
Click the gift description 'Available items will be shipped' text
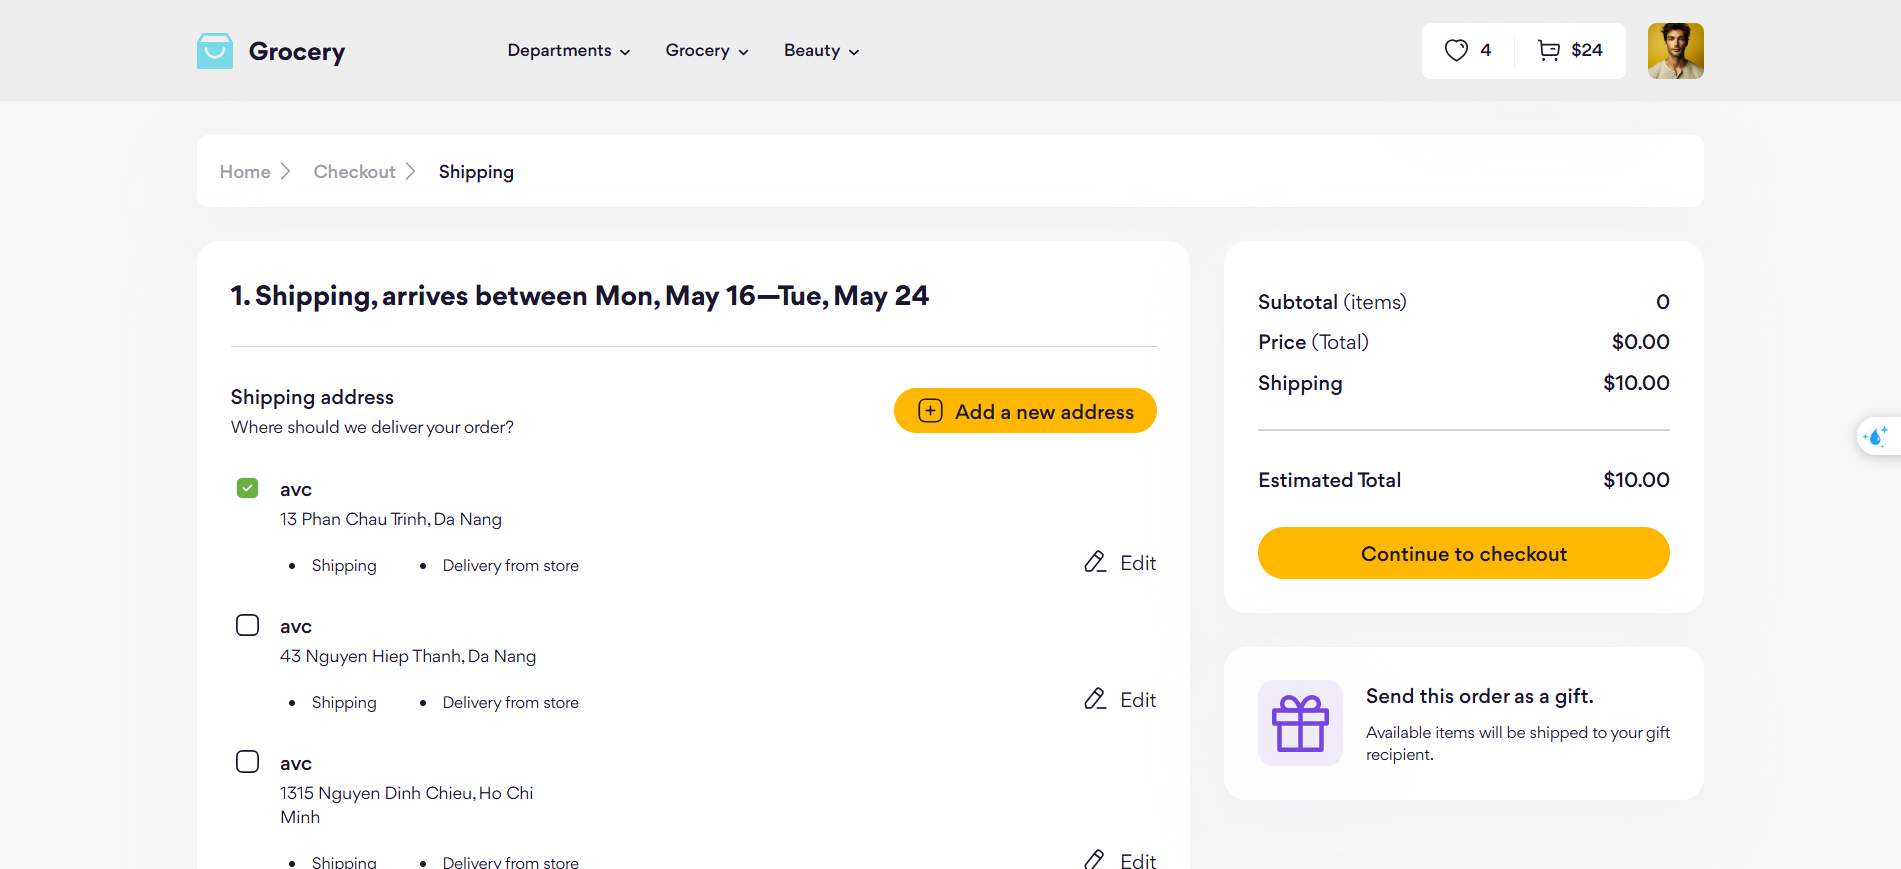pyautogui.click(x=1518, y=743)
